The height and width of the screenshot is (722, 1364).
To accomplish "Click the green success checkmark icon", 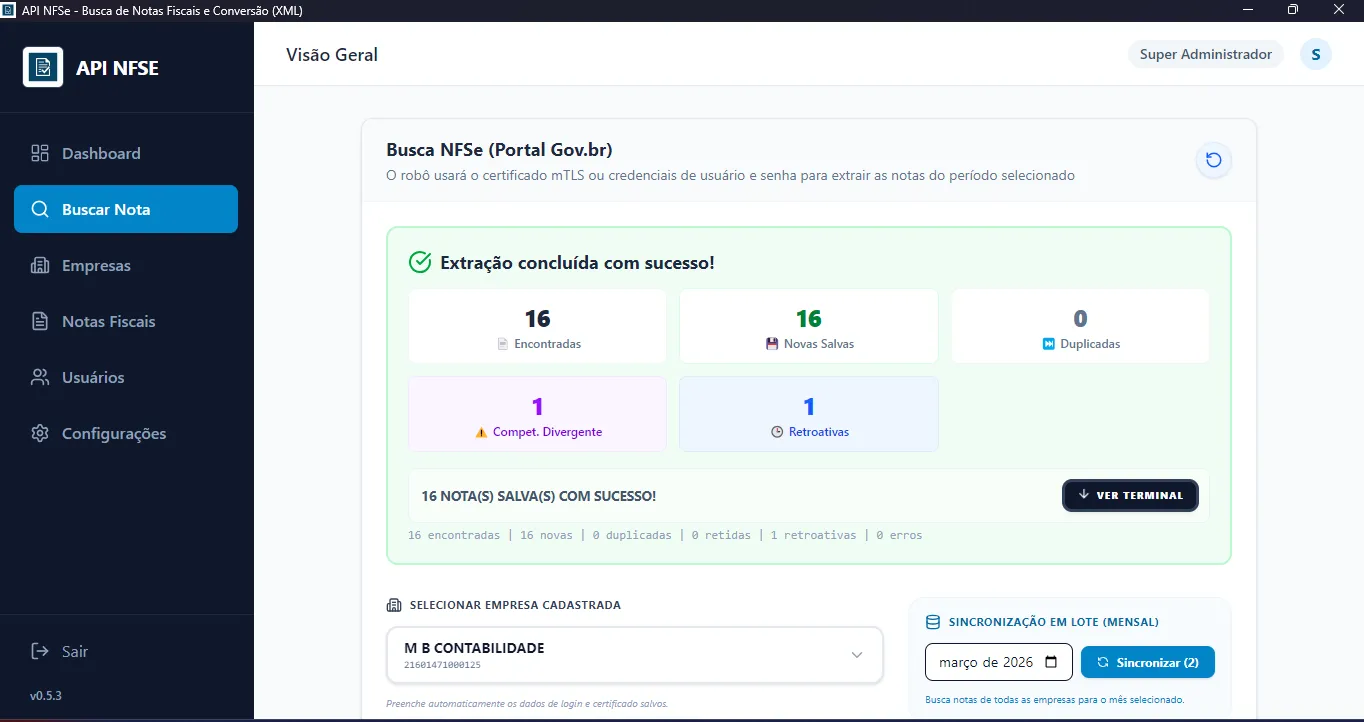I will (420, 262).
